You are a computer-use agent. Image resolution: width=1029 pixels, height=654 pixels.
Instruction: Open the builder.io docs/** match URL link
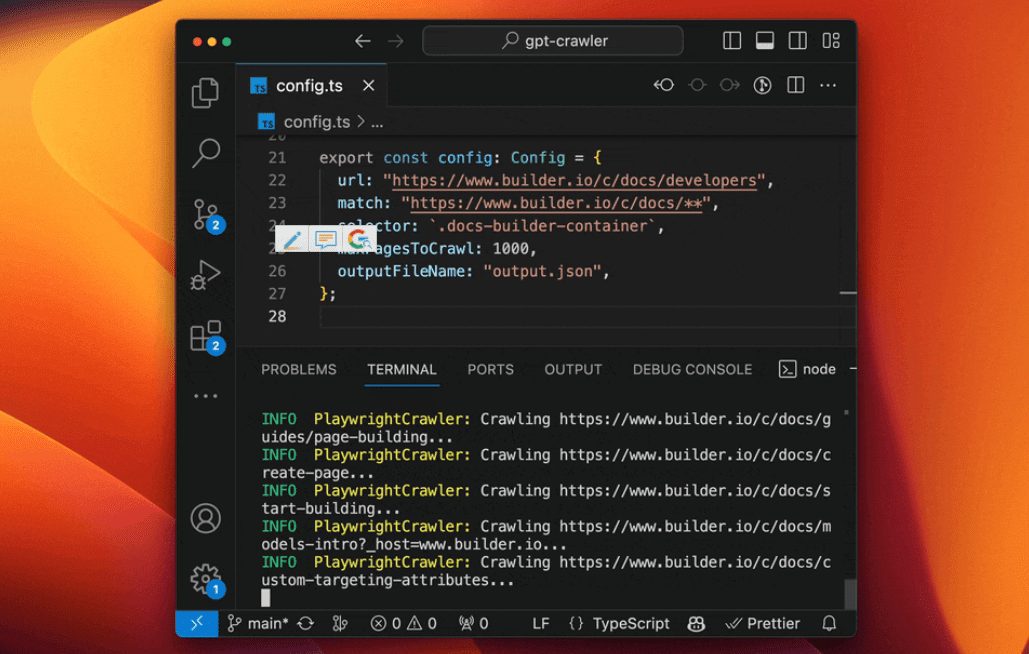click(x=556, y=203)
